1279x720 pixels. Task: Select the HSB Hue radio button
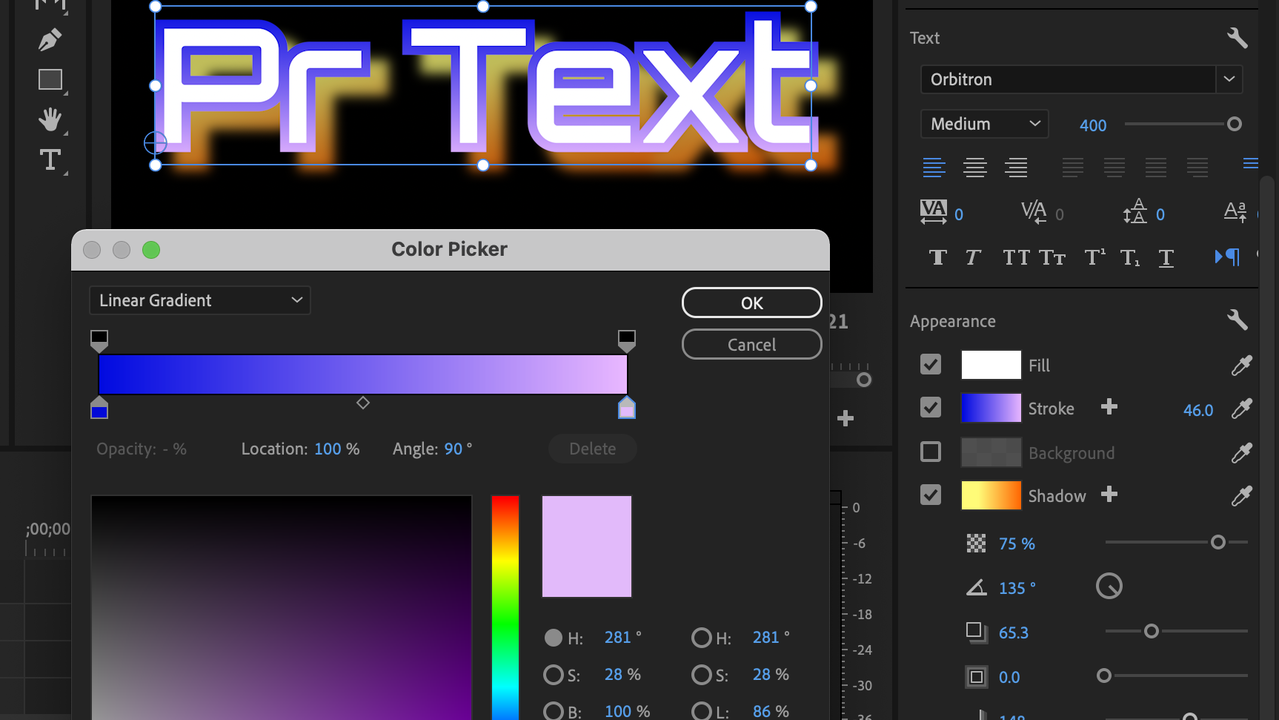click(553, 637)
